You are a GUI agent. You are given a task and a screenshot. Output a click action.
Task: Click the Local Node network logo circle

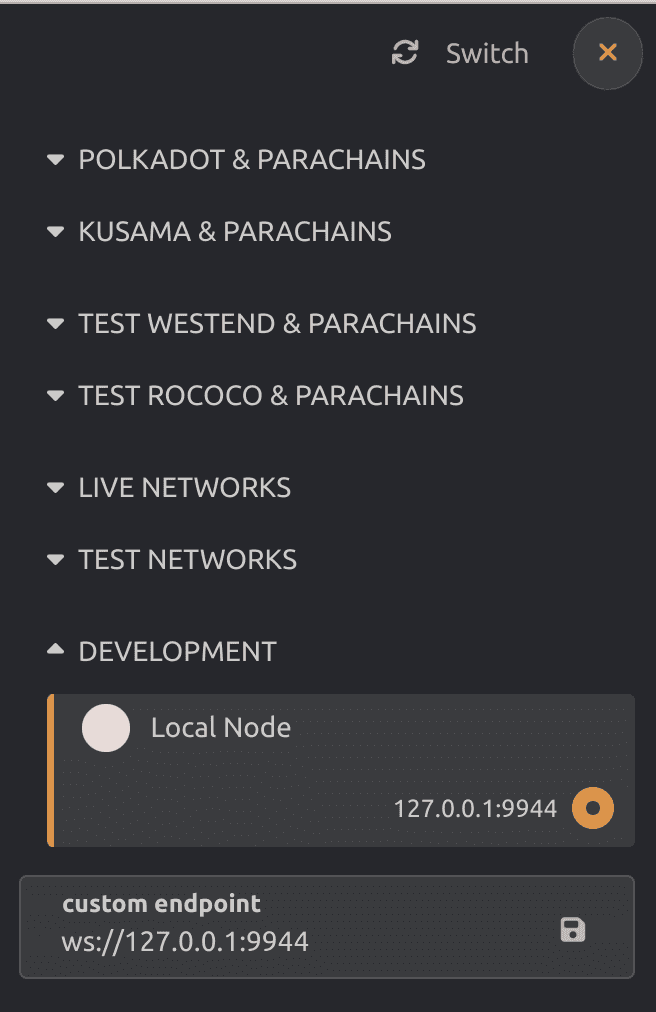coord(106,728)
